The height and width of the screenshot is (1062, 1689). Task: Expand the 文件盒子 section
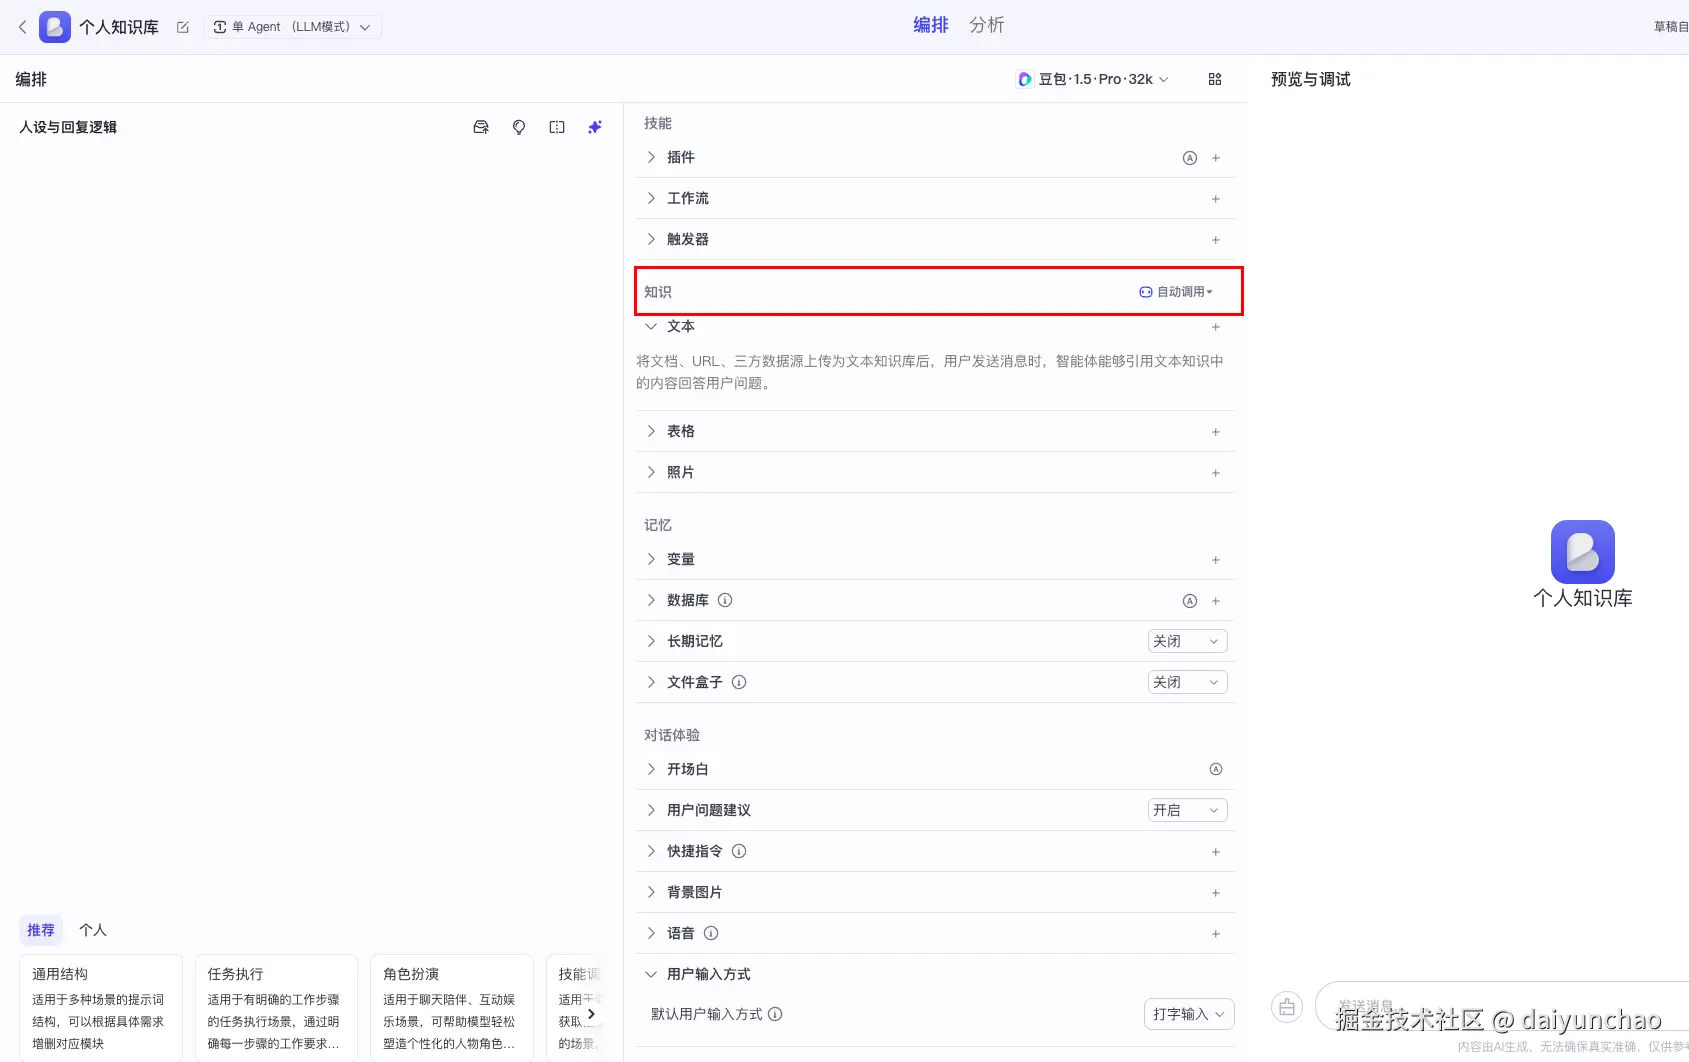point(651,682)
